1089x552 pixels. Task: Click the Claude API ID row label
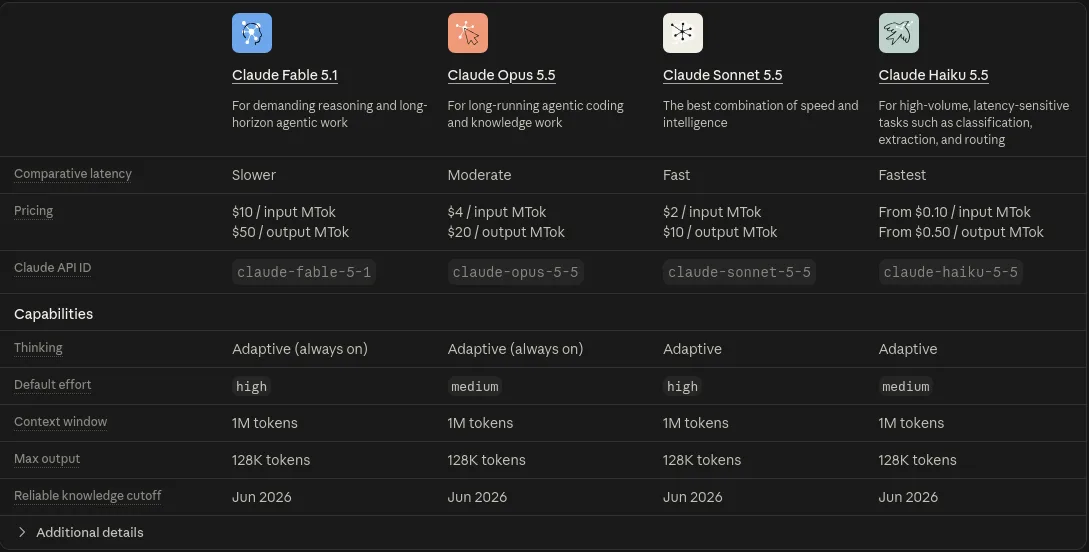pos(53,268)
